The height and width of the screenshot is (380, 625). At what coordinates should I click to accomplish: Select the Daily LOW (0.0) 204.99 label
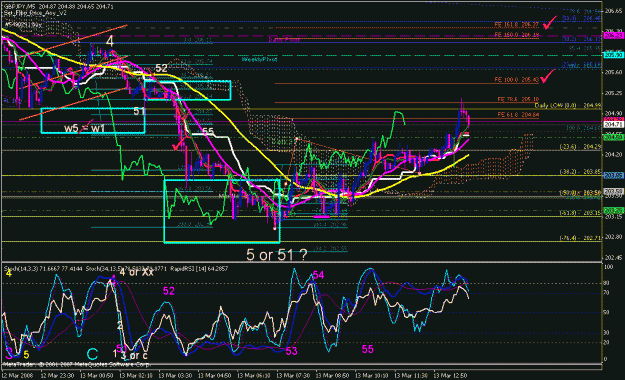pos(568,106)
